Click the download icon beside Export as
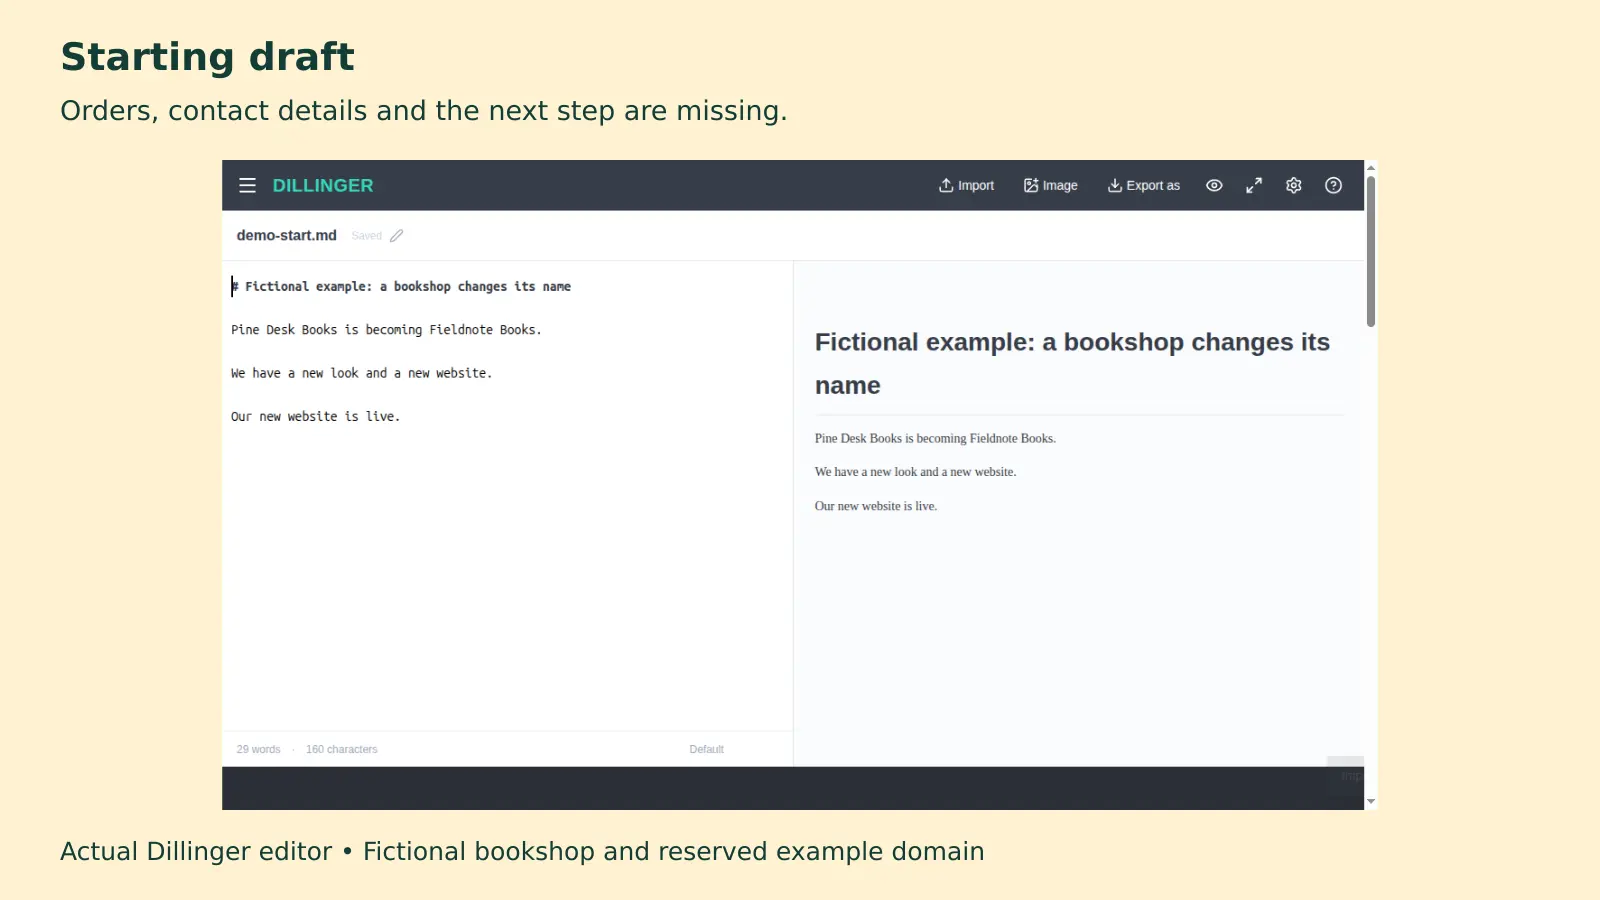 1114,185
